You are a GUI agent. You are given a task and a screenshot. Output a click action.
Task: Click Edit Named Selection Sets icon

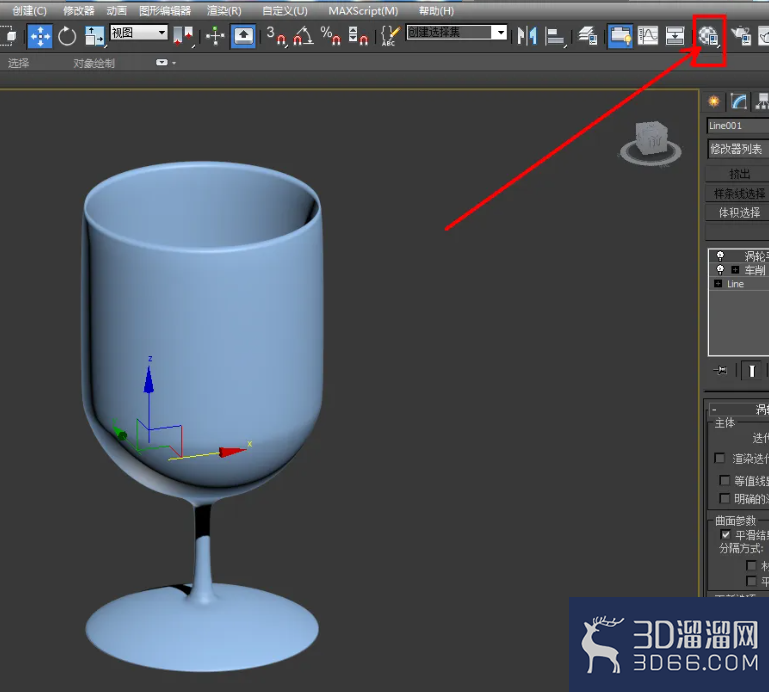click(390, 36)
